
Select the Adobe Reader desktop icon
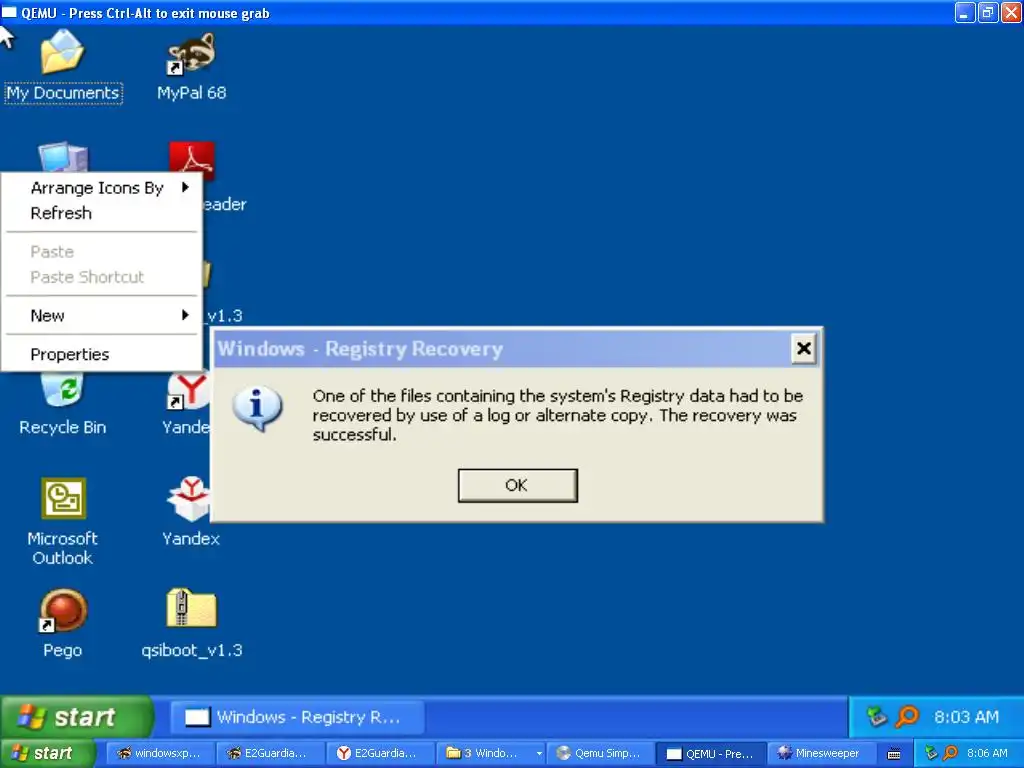click(x=191, y=161)
